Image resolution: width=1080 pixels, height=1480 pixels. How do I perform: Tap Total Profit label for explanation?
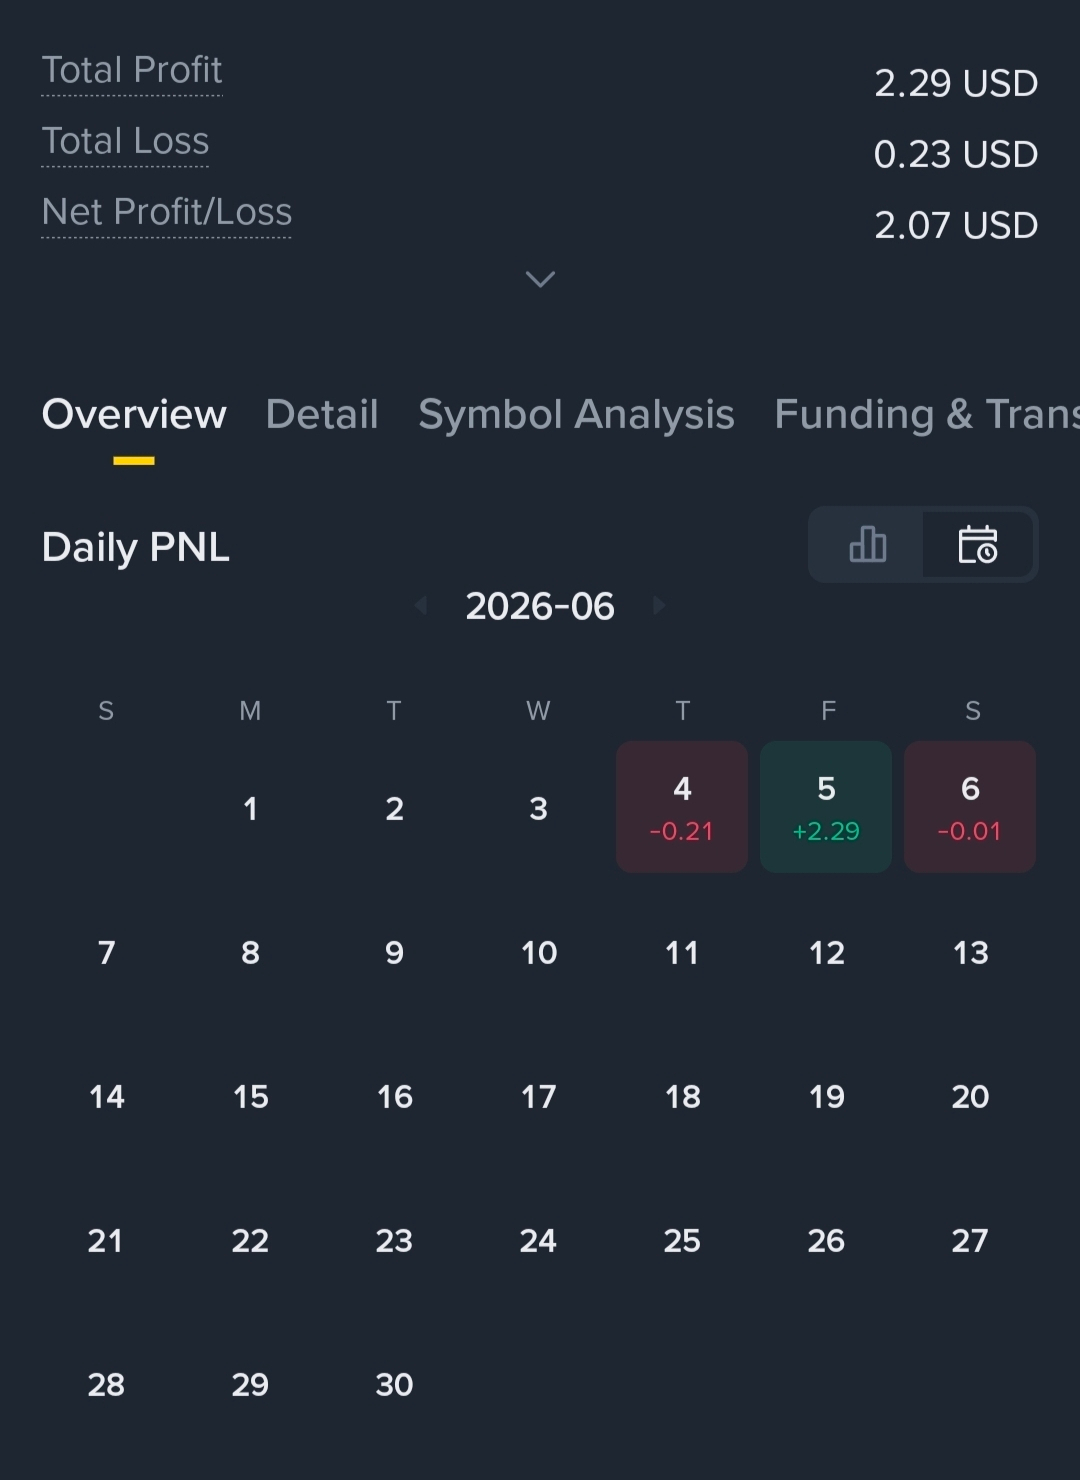132,70
